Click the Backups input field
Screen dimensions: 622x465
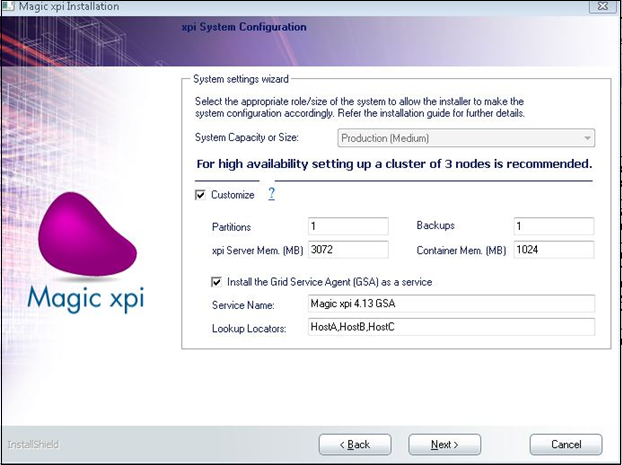(553, 226)
